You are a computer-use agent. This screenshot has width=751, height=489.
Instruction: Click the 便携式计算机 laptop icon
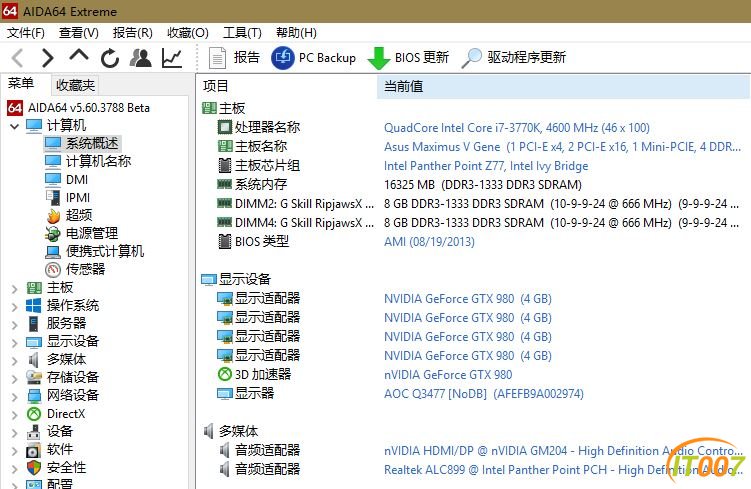tap(53, 251)
